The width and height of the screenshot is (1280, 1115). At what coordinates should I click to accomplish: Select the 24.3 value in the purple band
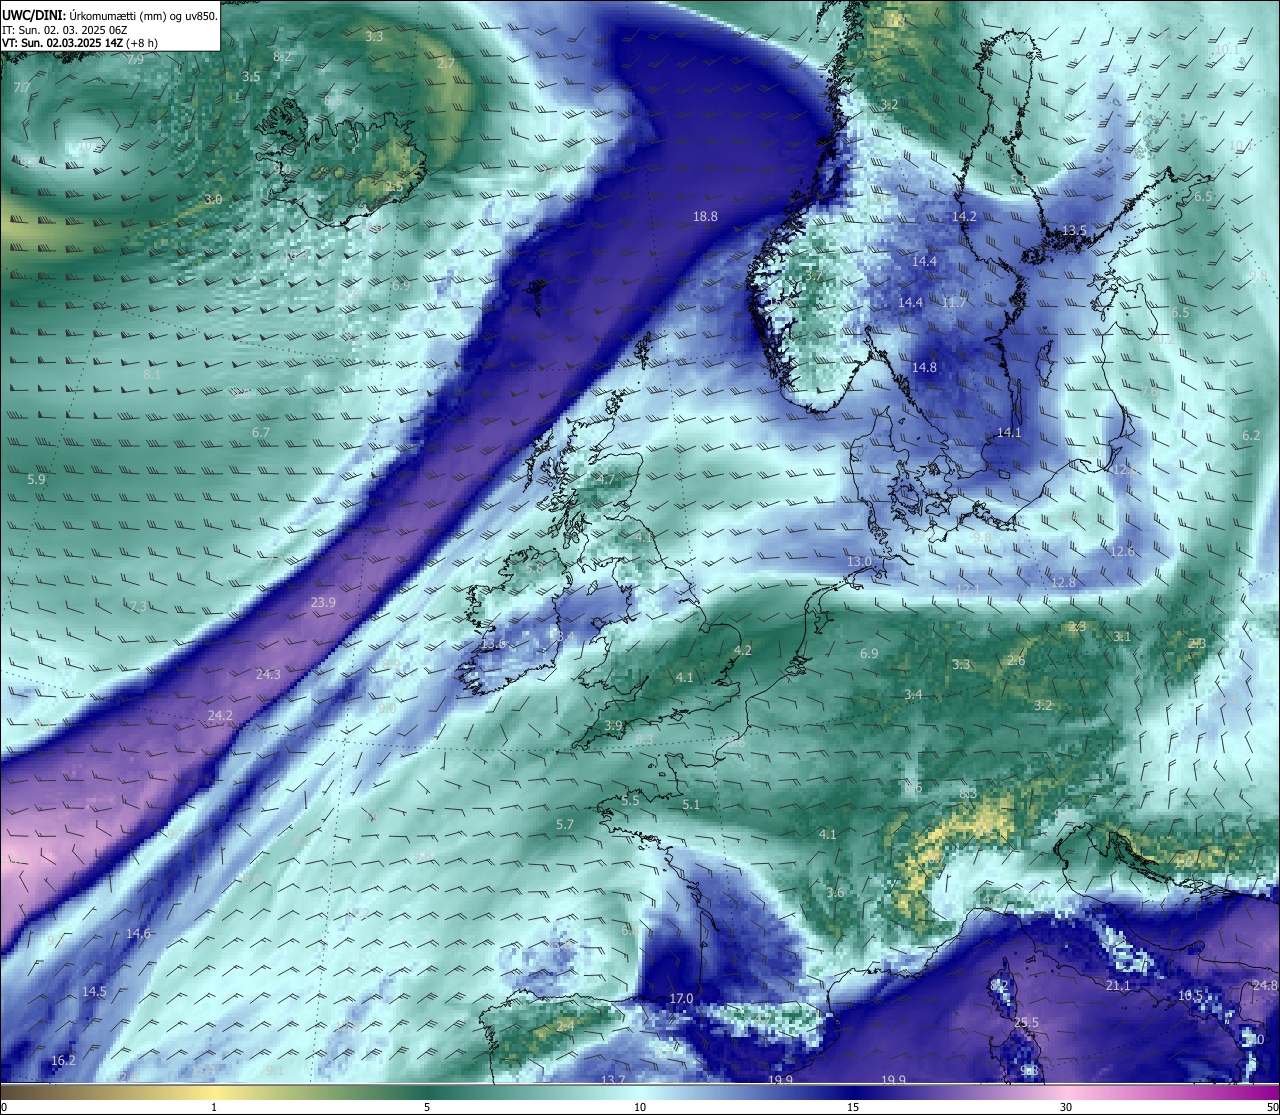(x=268, y=674)
